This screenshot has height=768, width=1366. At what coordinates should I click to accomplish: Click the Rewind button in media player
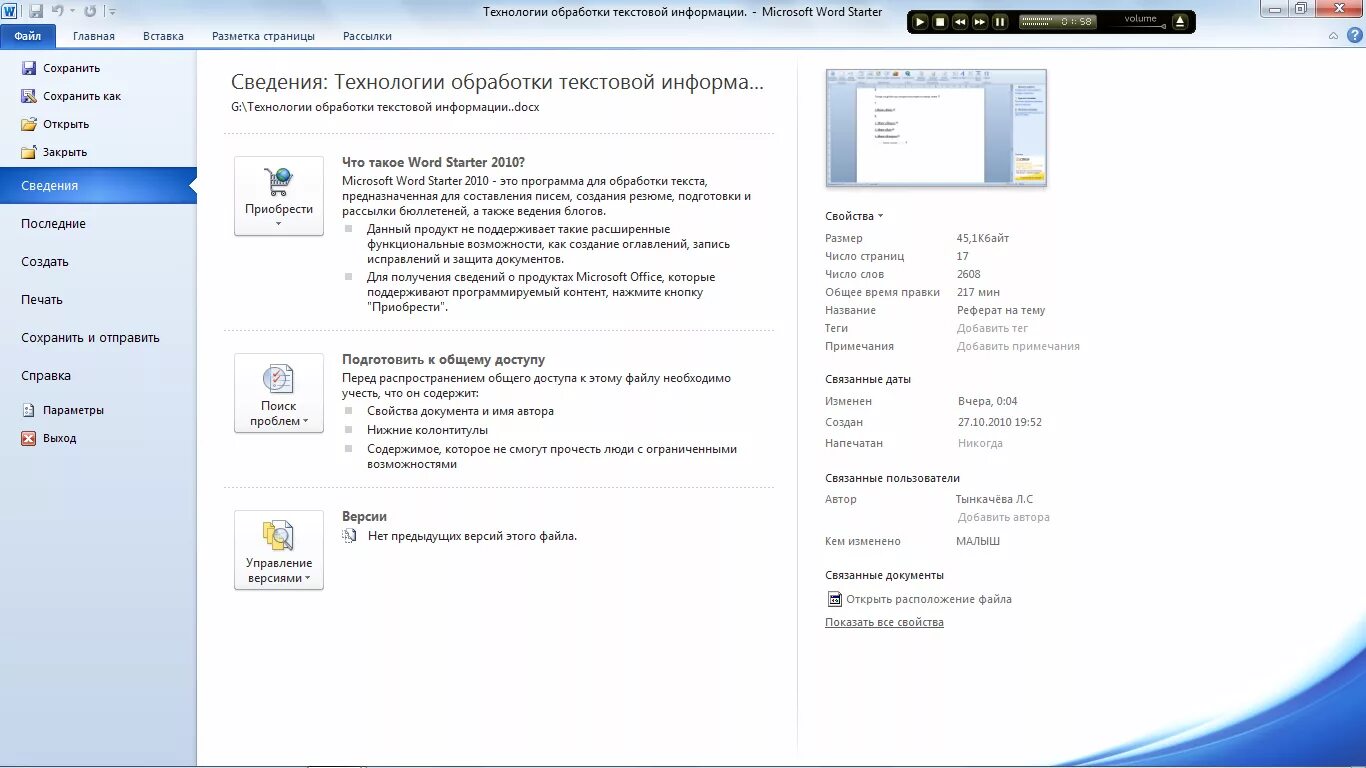(x=960, y=21)
